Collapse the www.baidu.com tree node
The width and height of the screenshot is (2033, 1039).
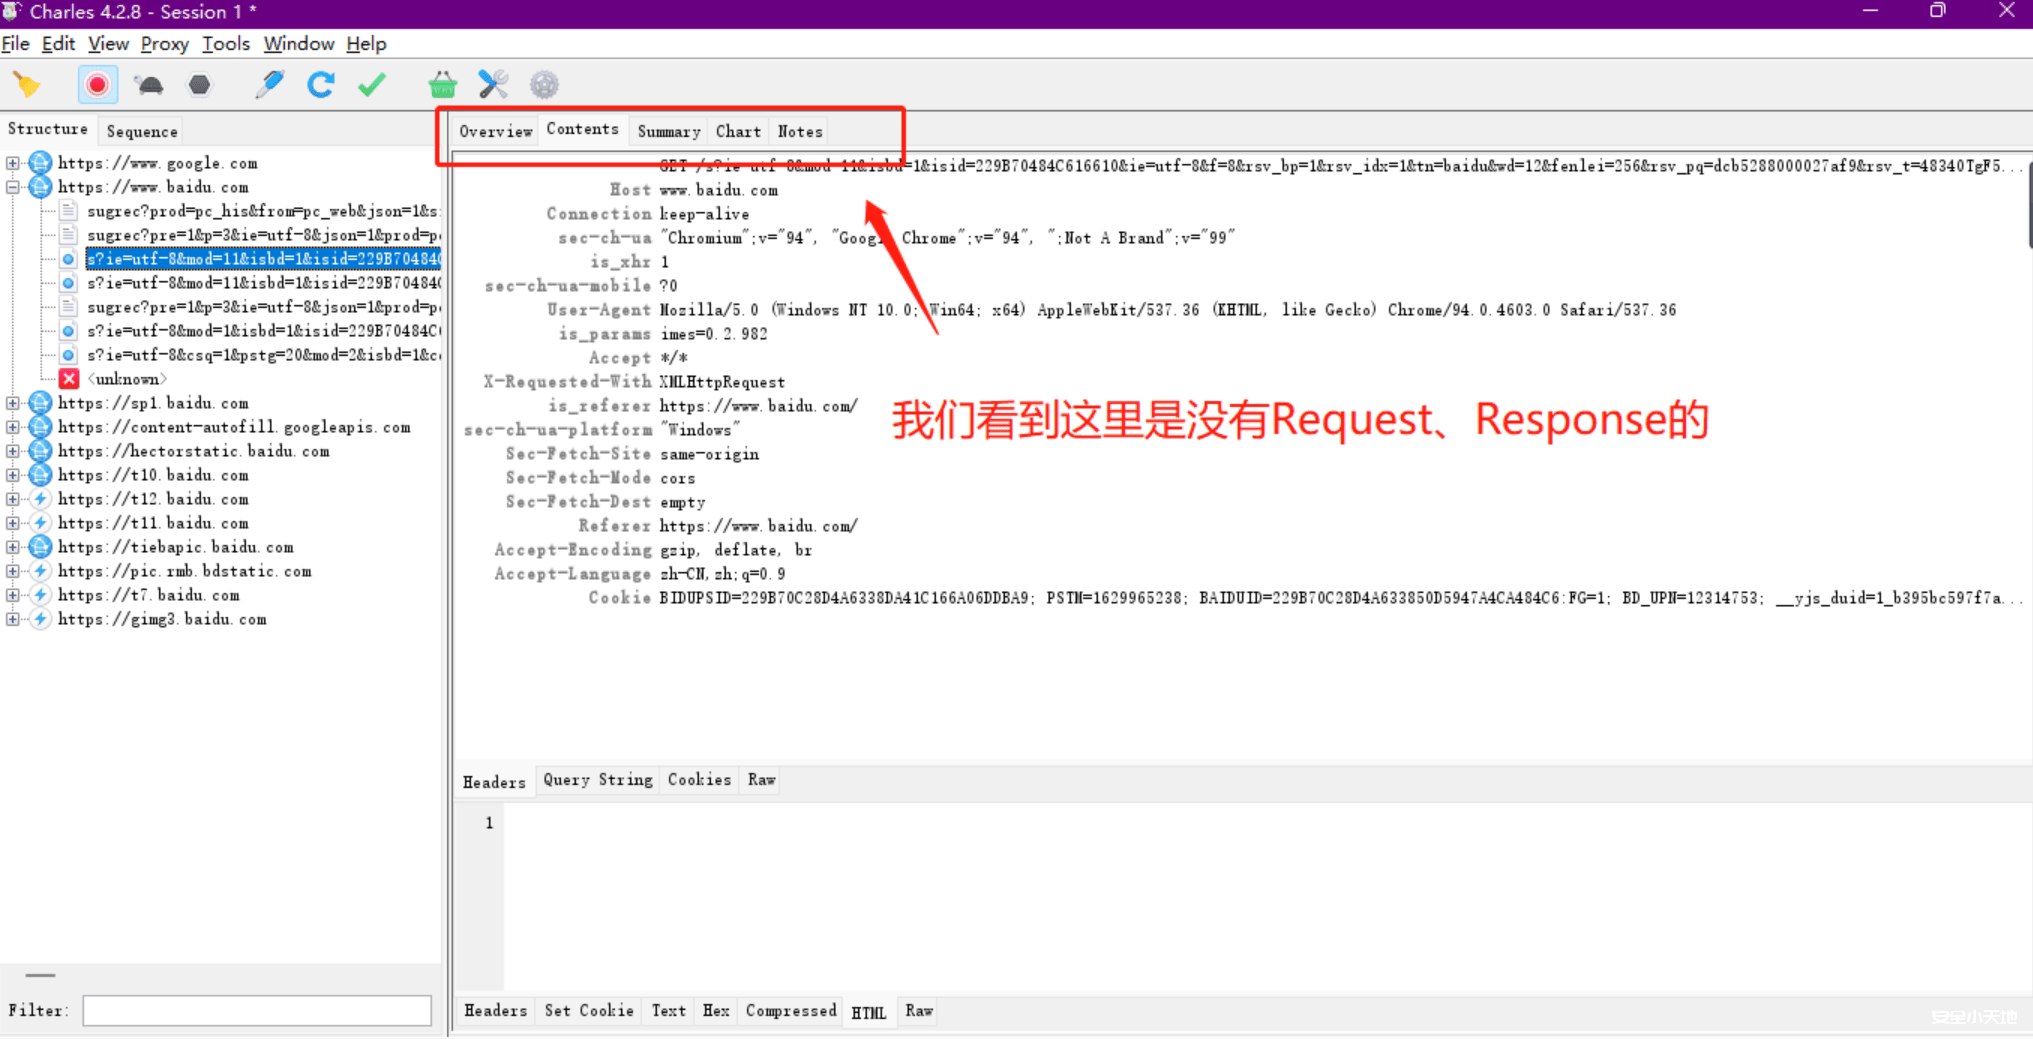tap(12, 187)
